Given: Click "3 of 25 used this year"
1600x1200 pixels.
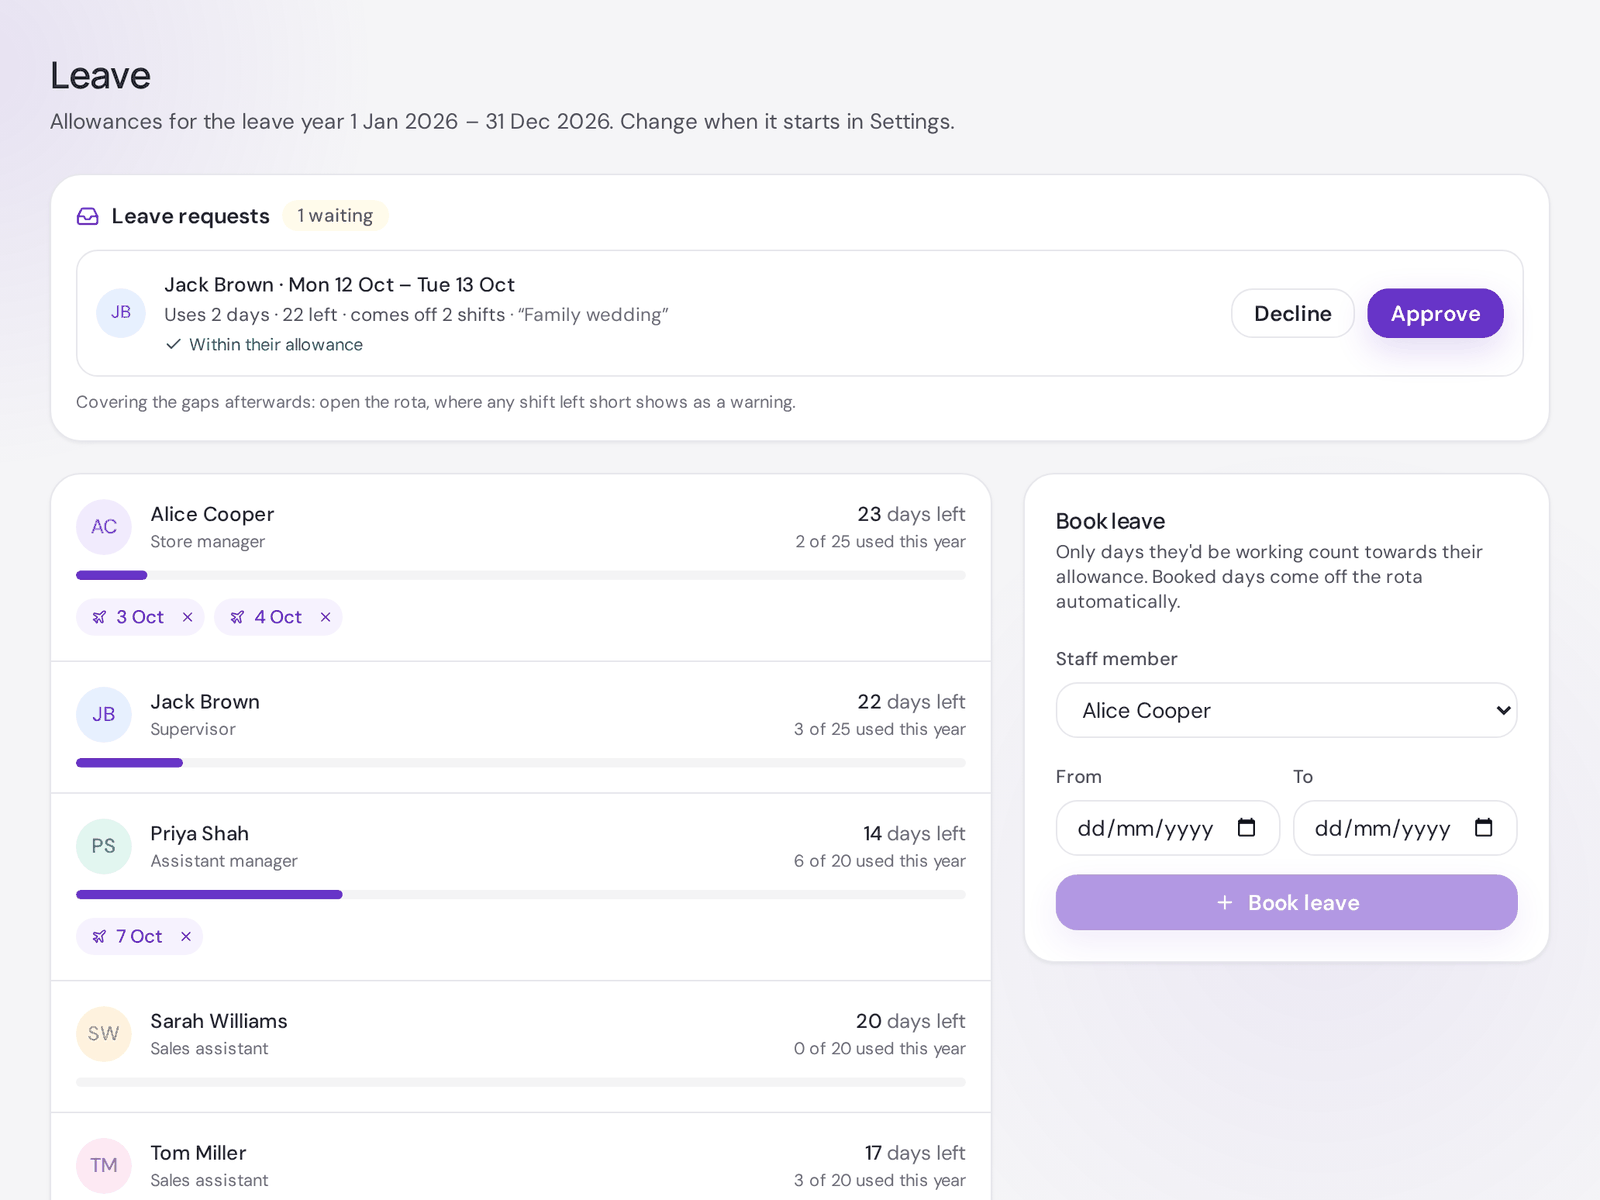Looking at the screenshot, I should coord(880,729).
